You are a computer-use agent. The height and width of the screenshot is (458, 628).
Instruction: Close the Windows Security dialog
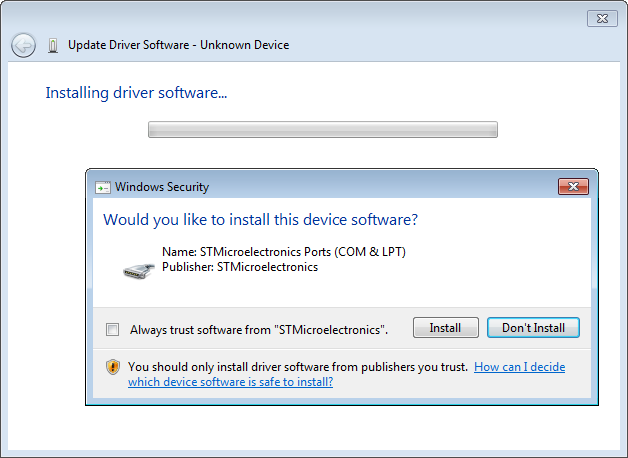tap(573, 186)
